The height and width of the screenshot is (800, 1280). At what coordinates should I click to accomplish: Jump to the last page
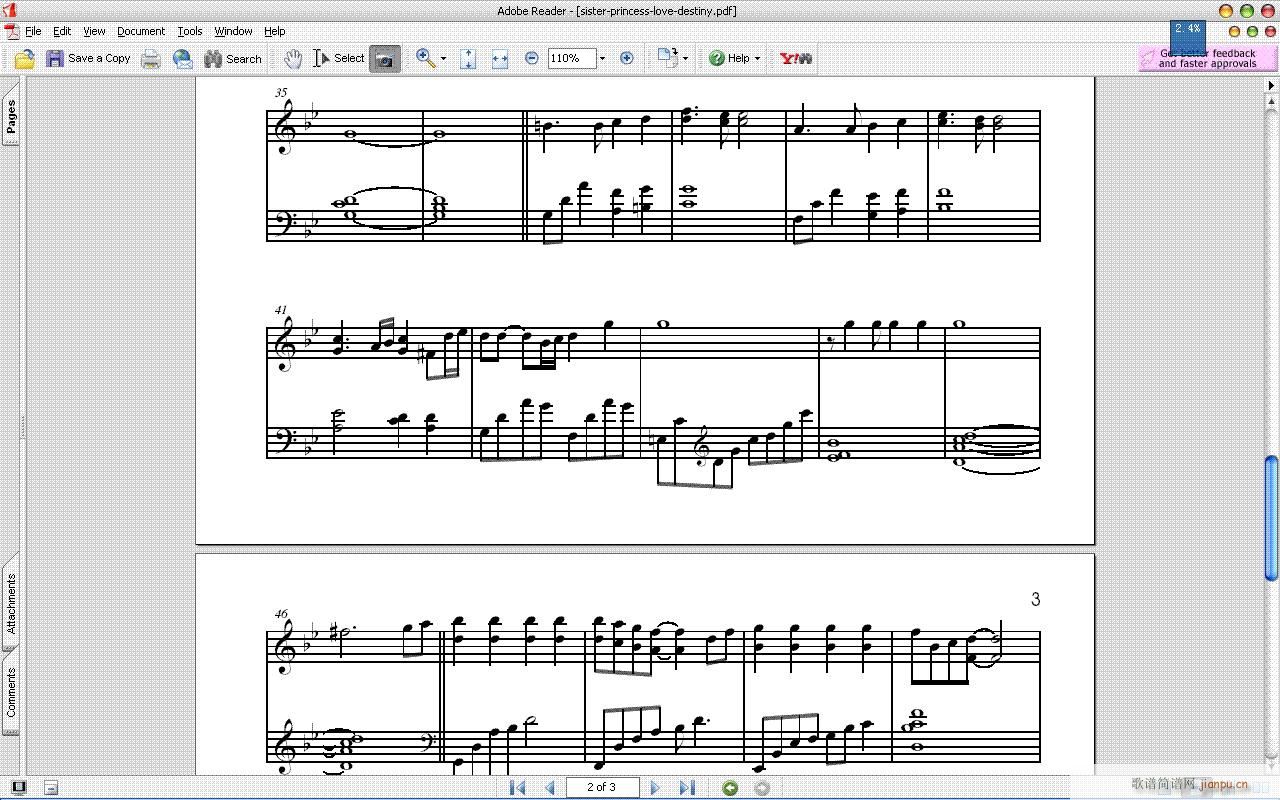[x=687, y=788]
